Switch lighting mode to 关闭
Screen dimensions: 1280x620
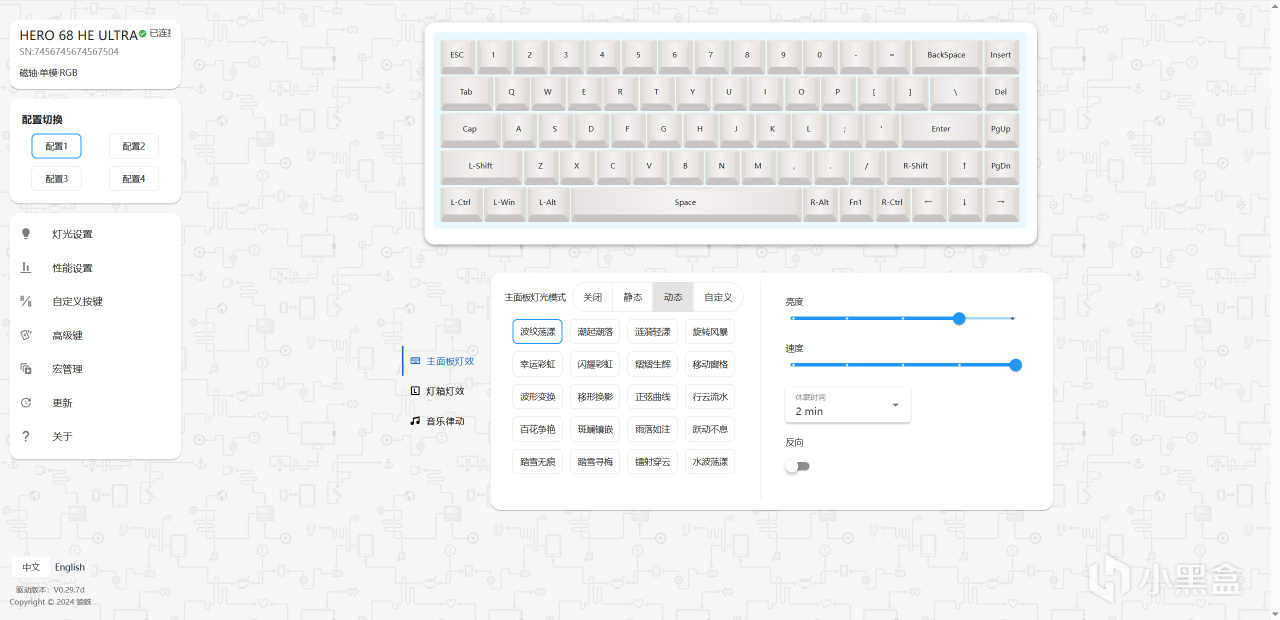(593, 297)
